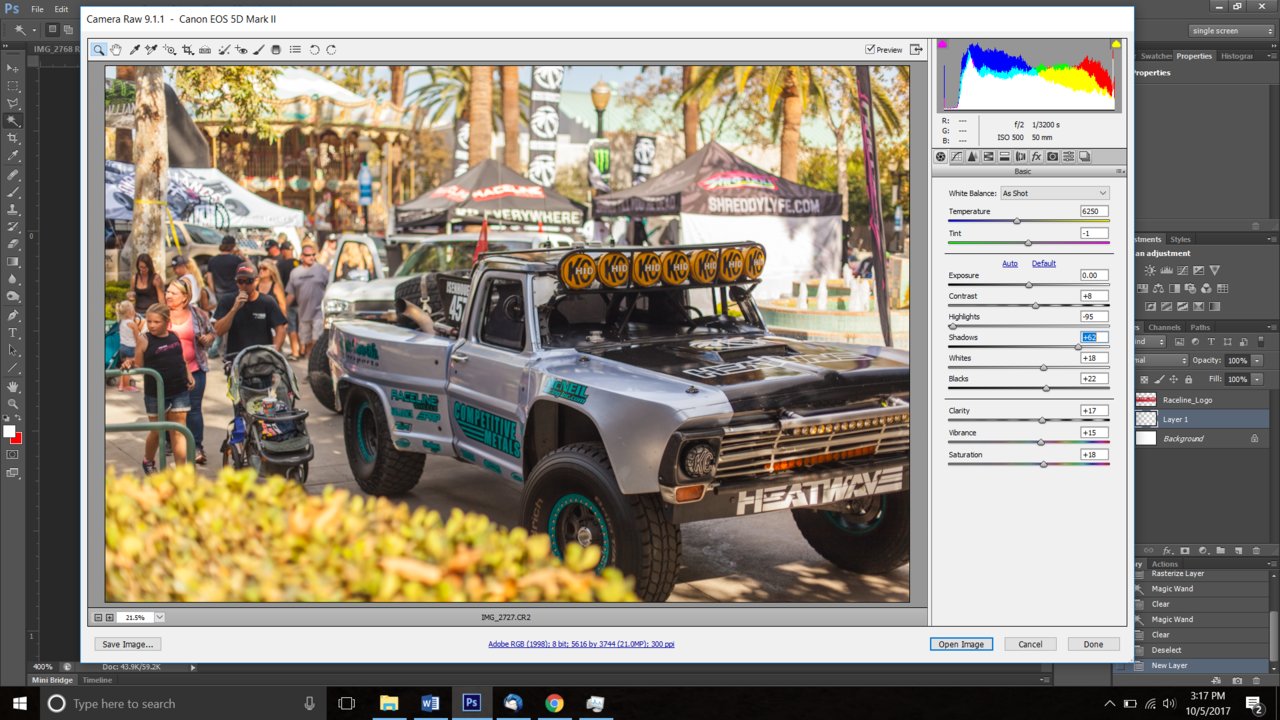Open the Camera Calibration panel tab
Viewport: 1280px width, 720px height.
1052,157
